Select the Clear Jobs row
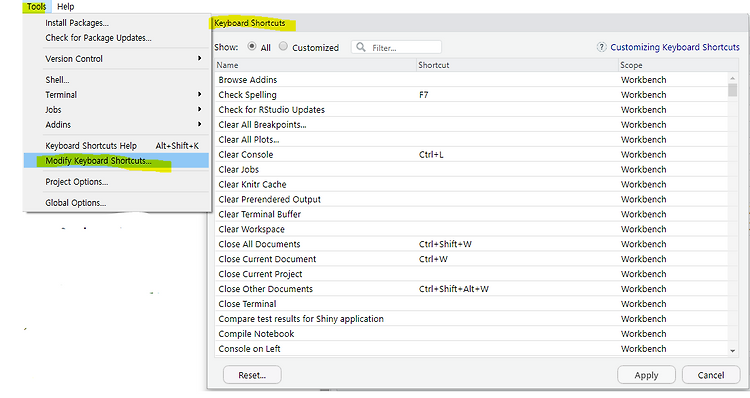750x398 pixels. [x=471, y=169]
